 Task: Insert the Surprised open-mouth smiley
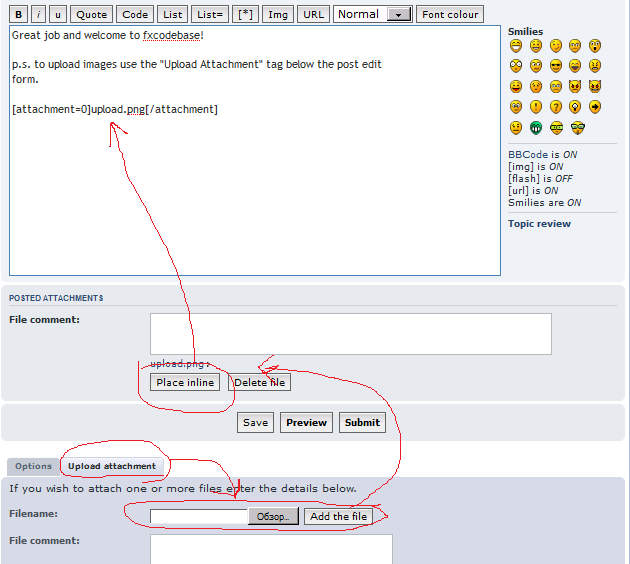pyautogui.click(x=595, y=46)
